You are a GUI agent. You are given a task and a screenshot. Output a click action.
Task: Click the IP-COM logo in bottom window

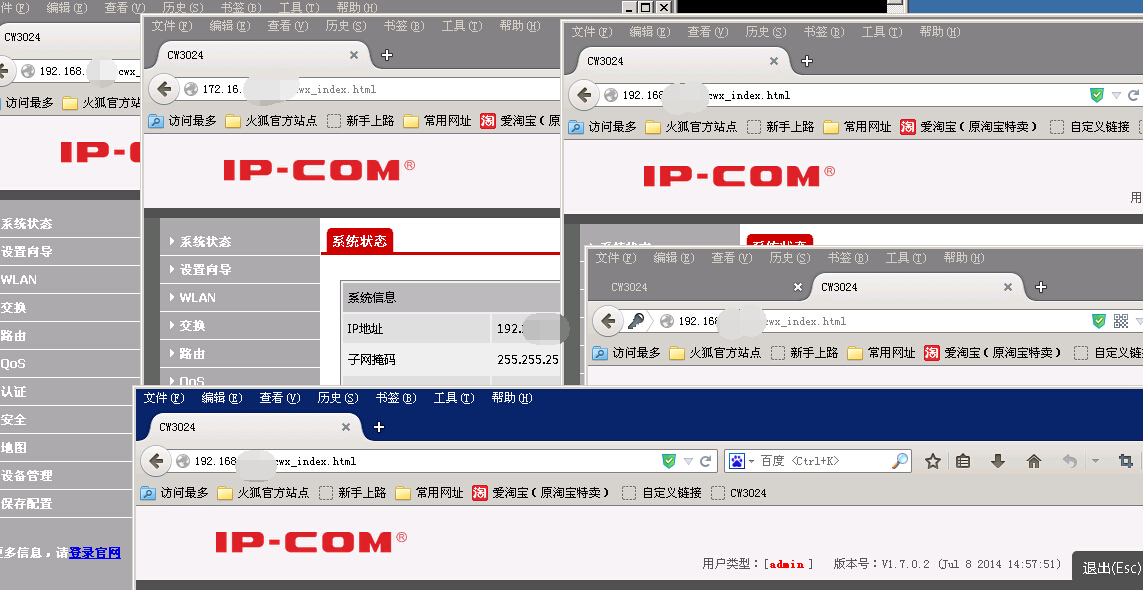coord(311,542)
